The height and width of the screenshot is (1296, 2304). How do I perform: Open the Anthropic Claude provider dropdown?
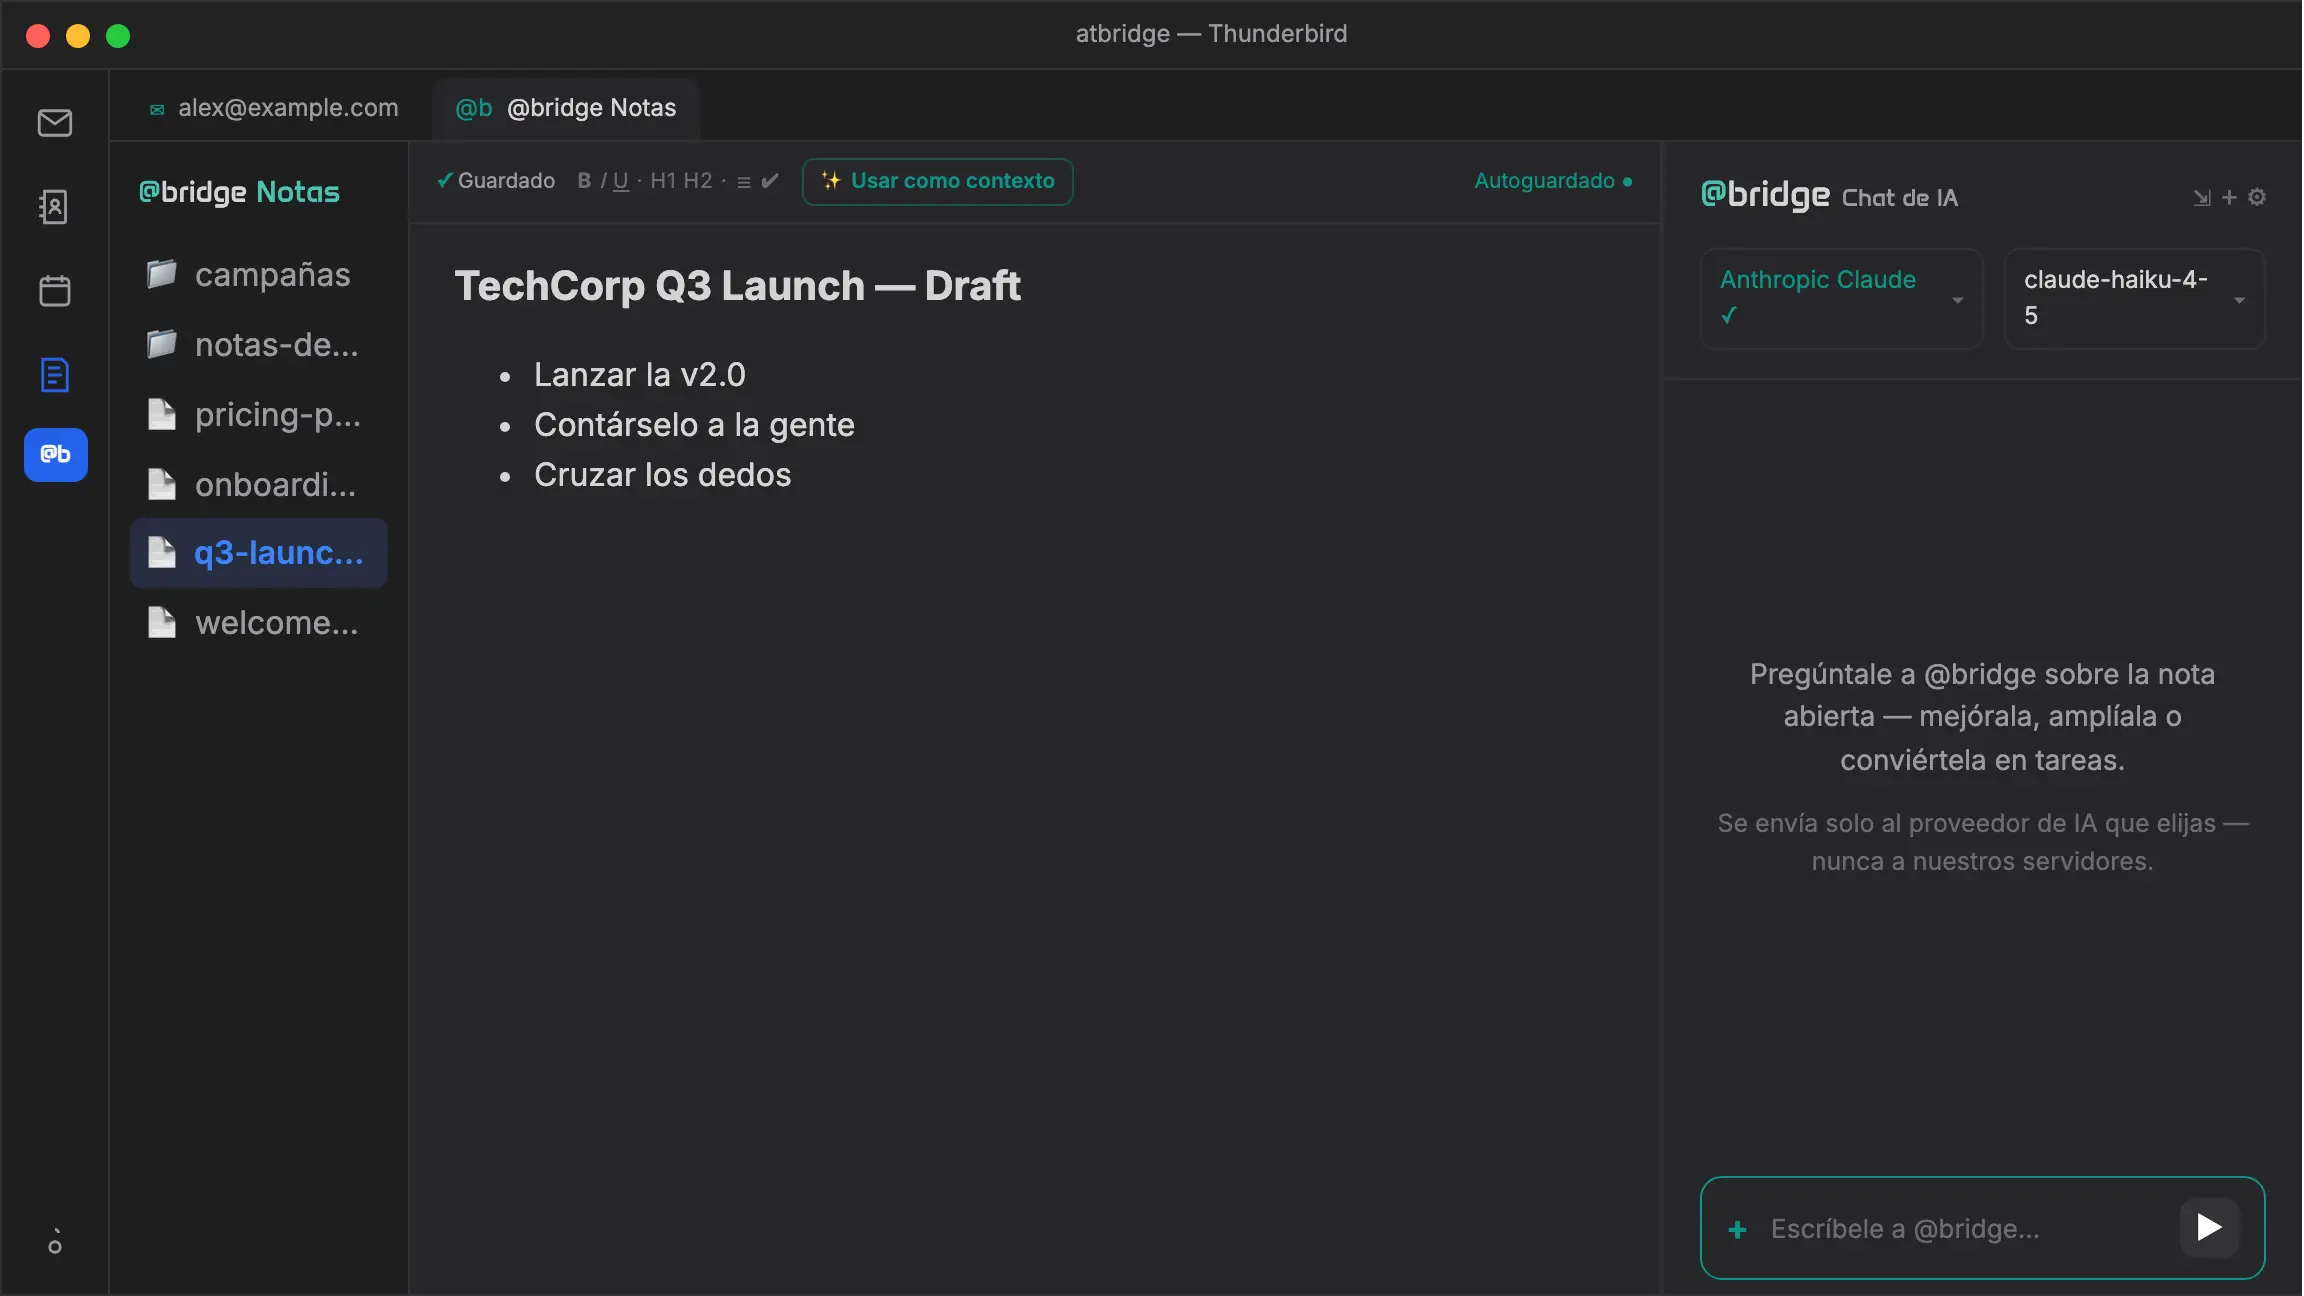click(1842, 298)
